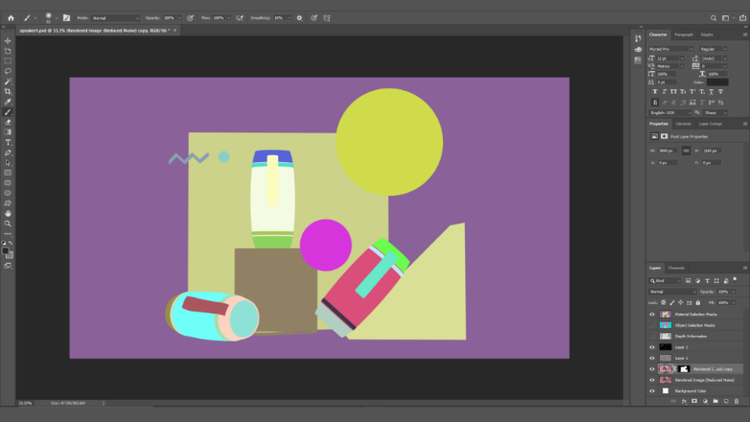
Task: Show the Depth Information layer
Action: click(652, 336)
